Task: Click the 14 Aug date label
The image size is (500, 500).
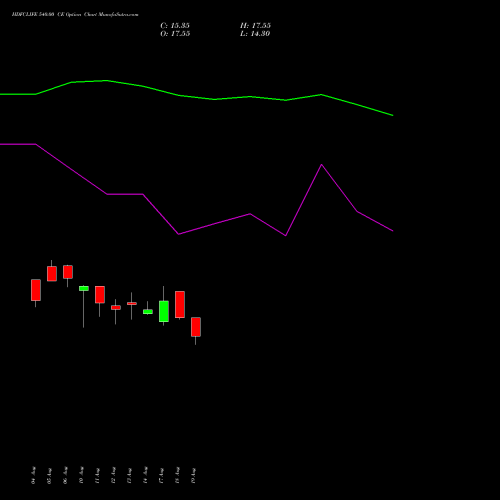Action: click(x=145, y=475)
